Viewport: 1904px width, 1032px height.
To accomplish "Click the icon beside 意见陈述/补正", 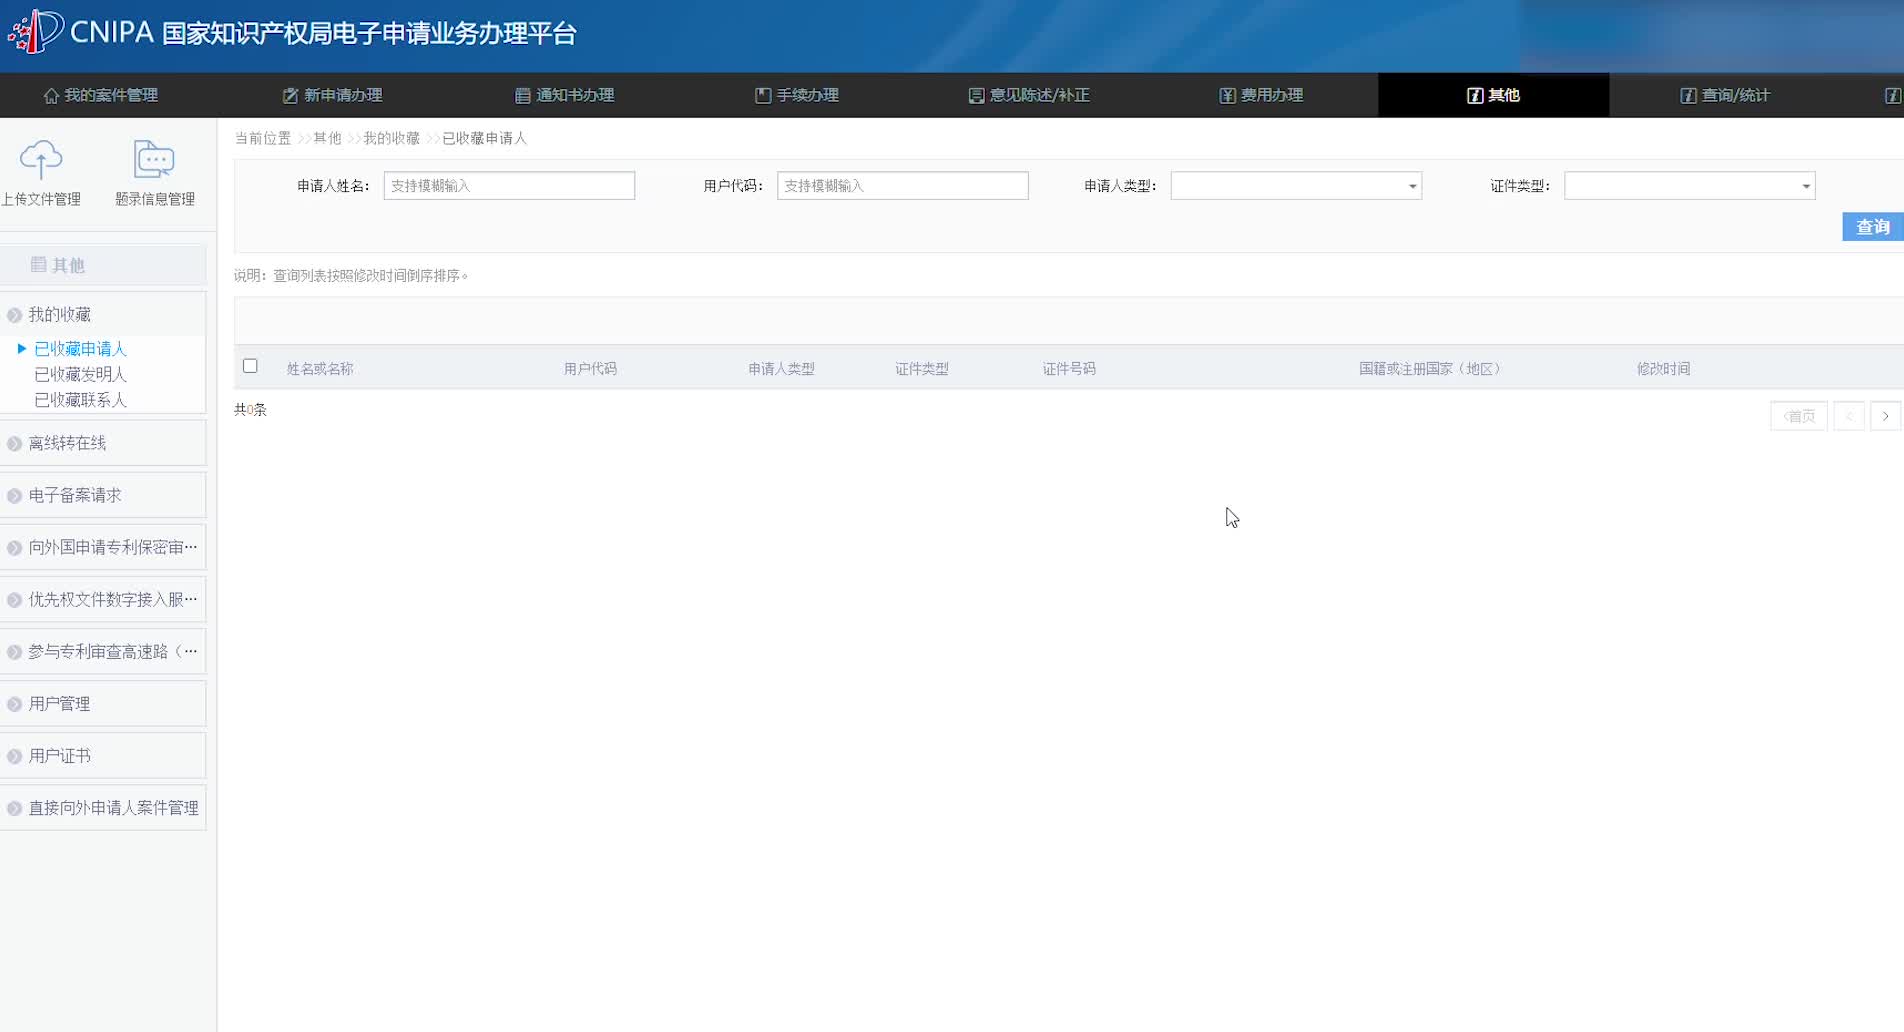I will pos(976,96).
